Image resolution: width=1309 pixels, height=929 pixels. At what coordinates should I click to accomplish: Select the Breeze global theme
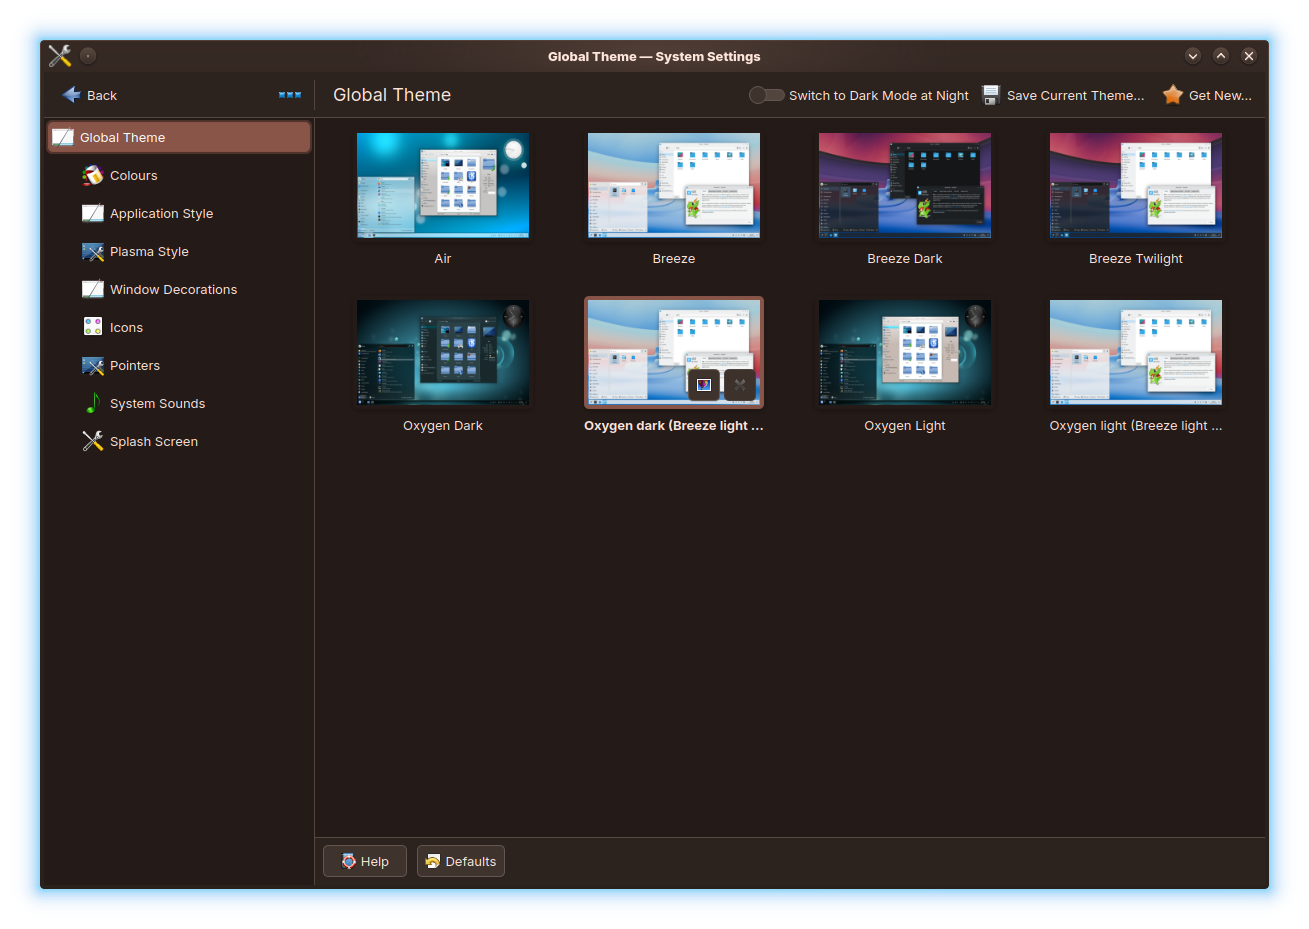tap(674, 186)
